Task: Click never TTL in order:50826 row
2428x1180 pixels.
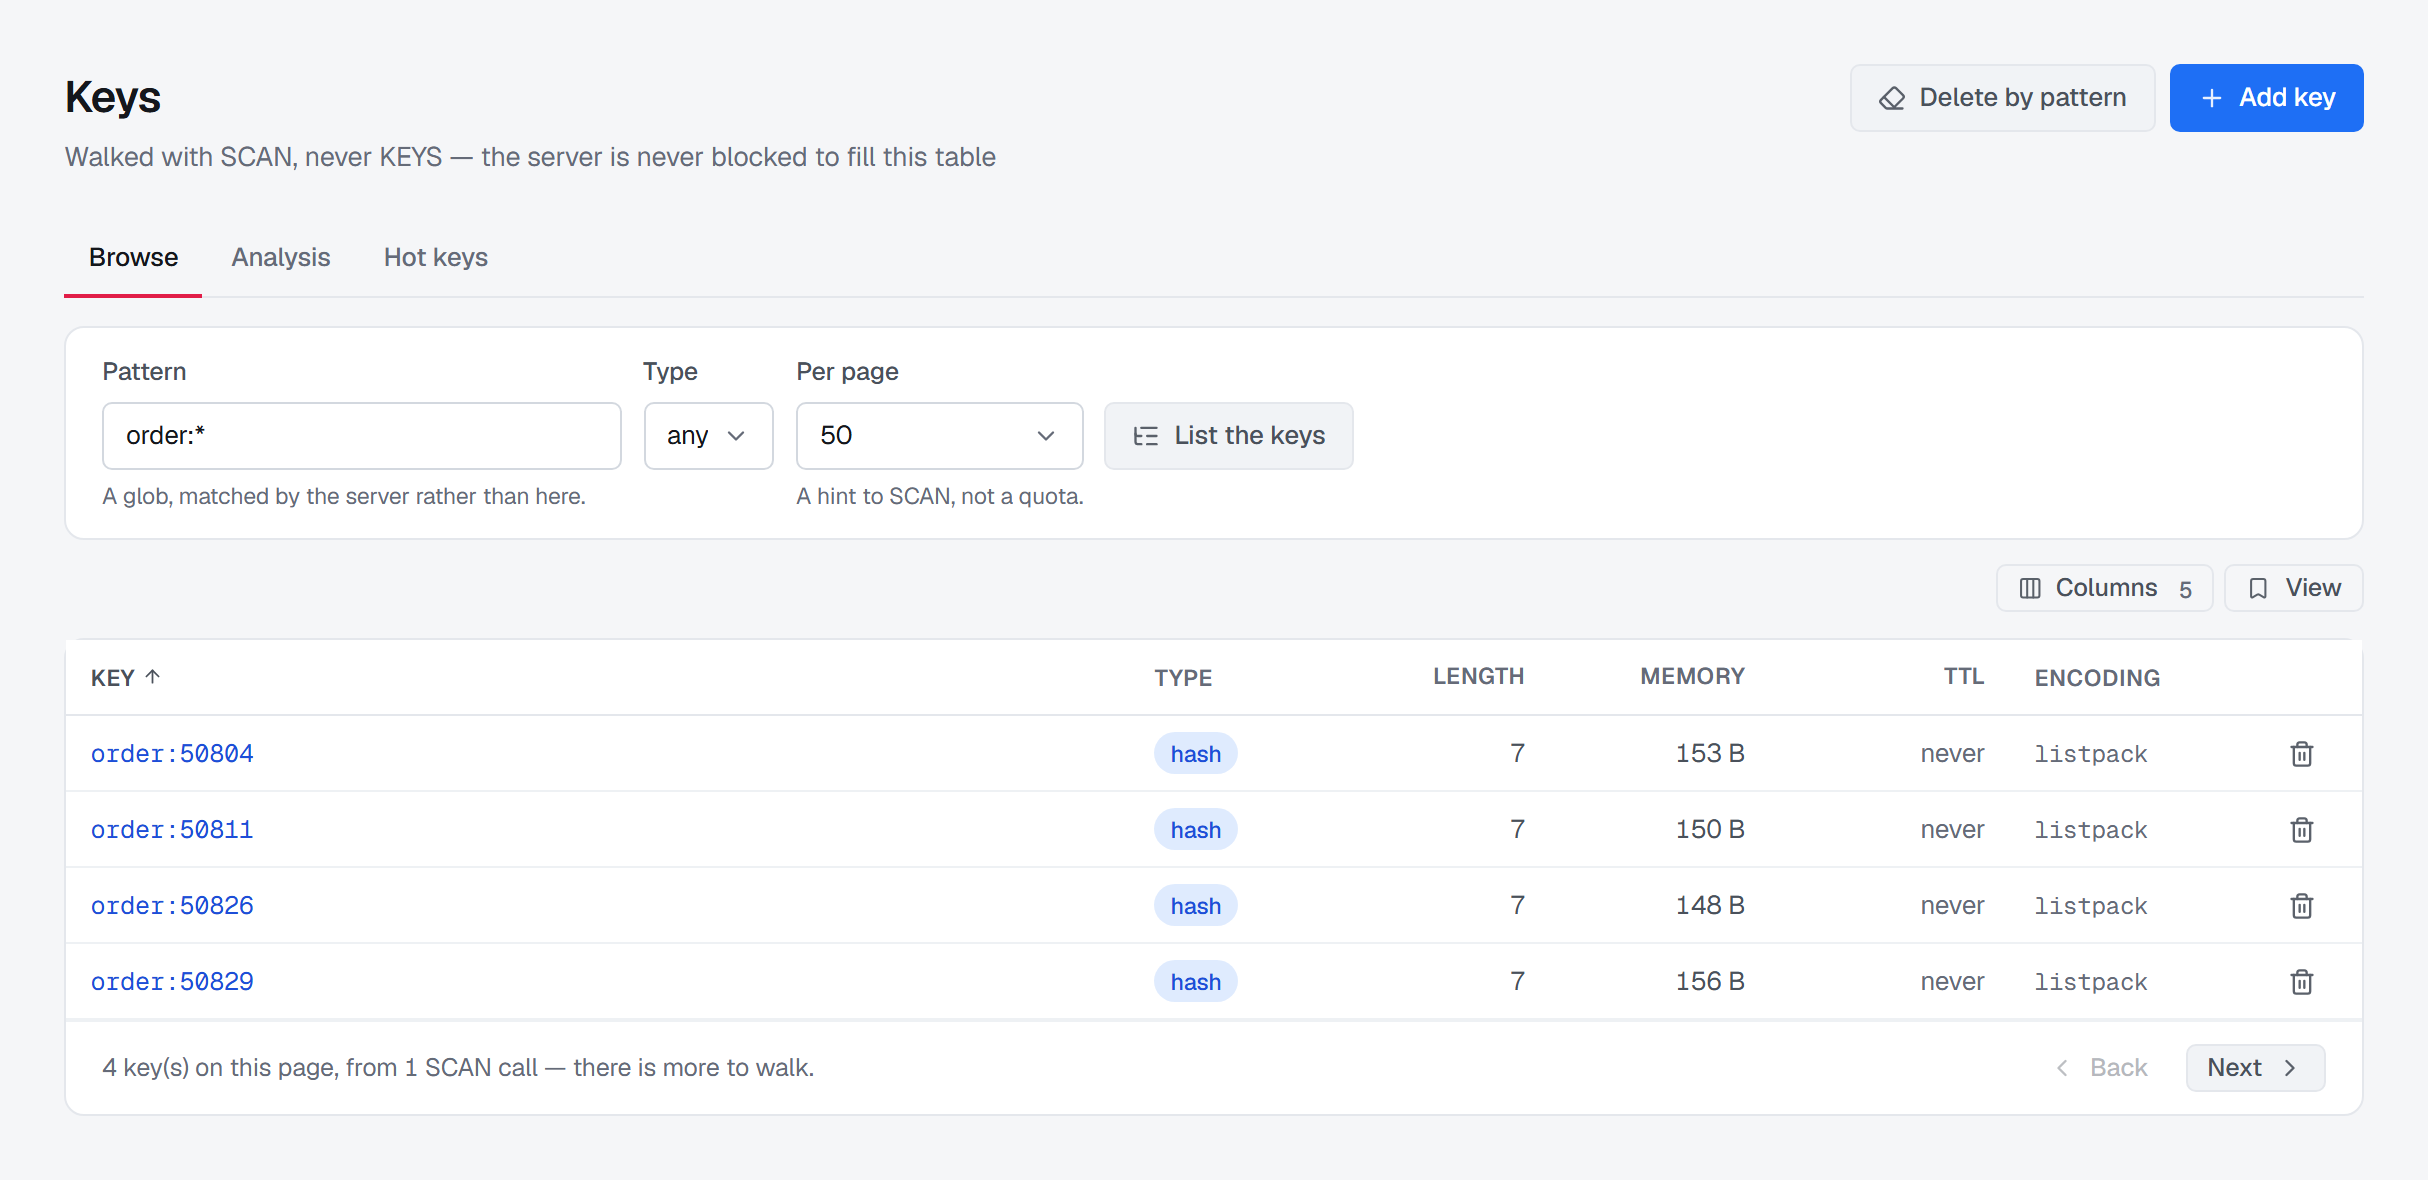Action: coord(1952,905)
